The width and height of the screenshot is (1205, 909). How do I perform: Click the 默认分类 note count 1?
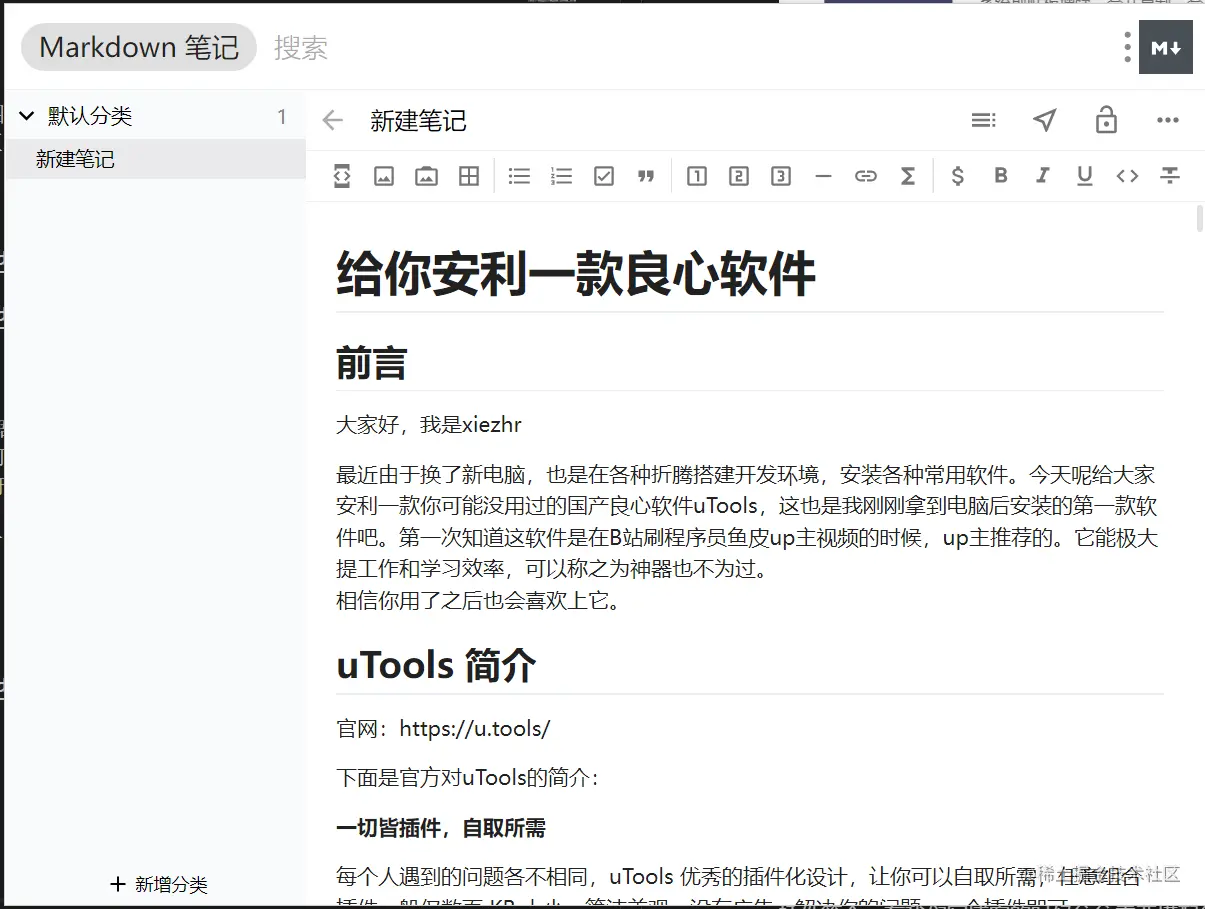pyautogui.click(x=282, y=117)
